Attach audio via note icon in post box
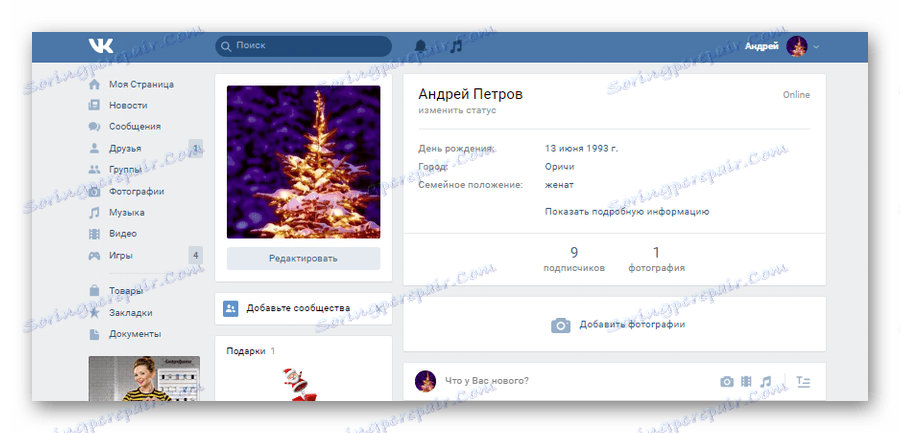The width and height of the screenshot is (900, 433). 765,381
